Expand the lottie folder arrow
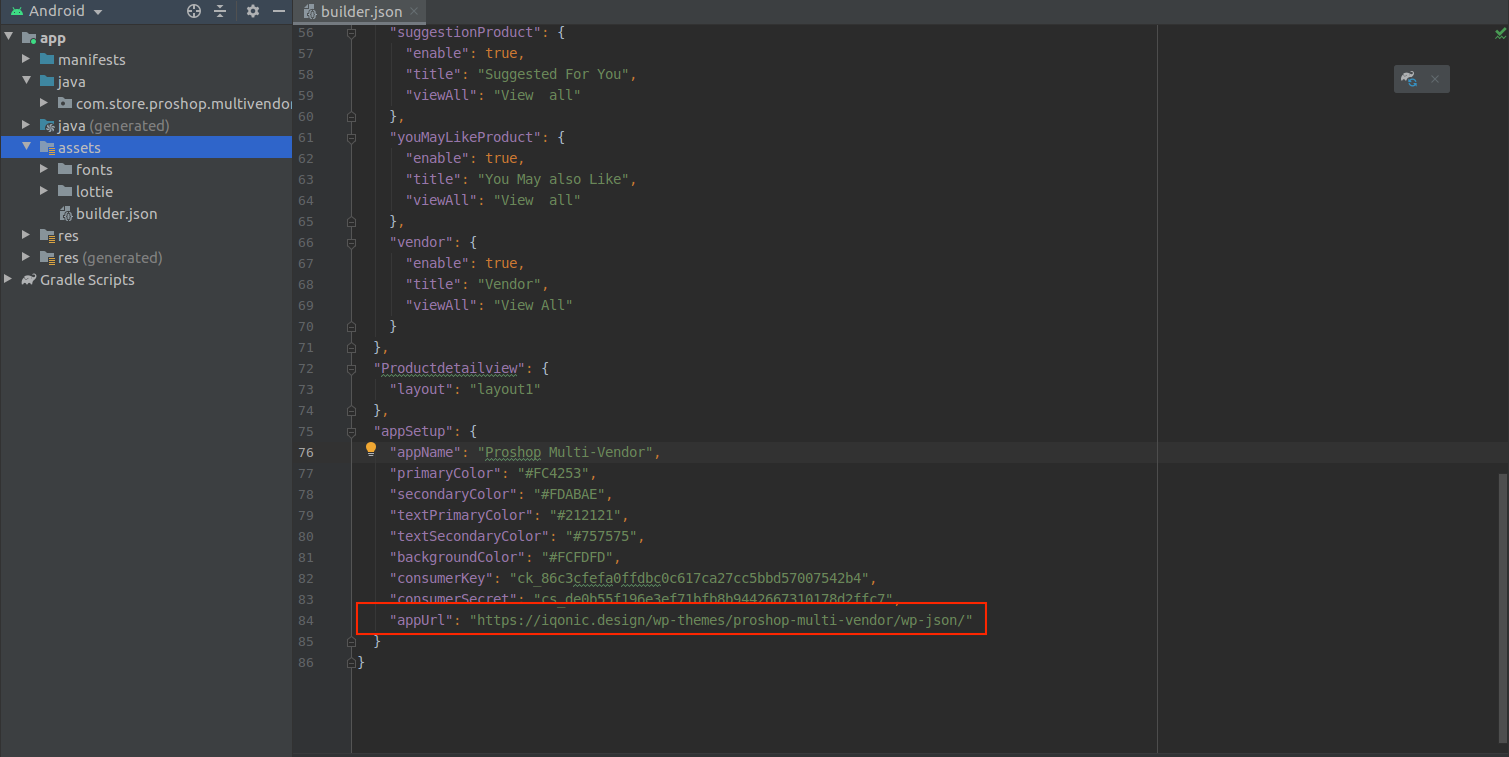This screenshot has height=757, width=1509. pos(45,191)
